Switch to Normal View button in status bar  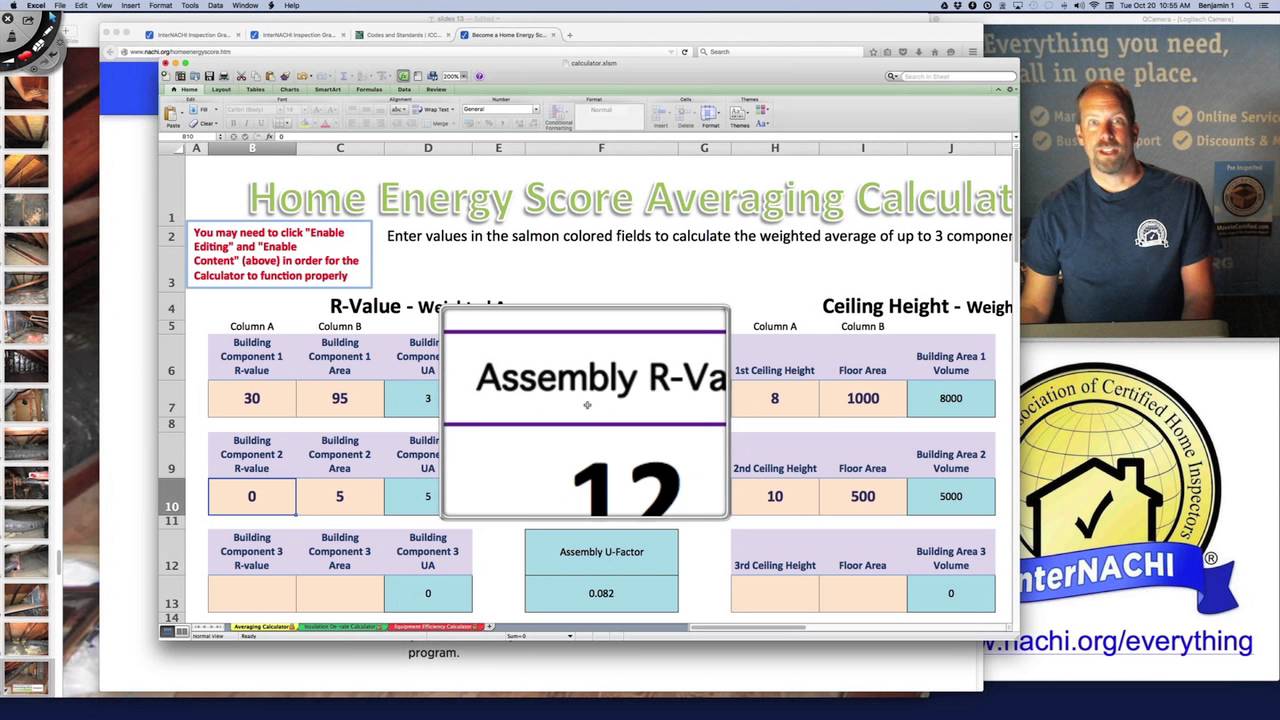168,631
